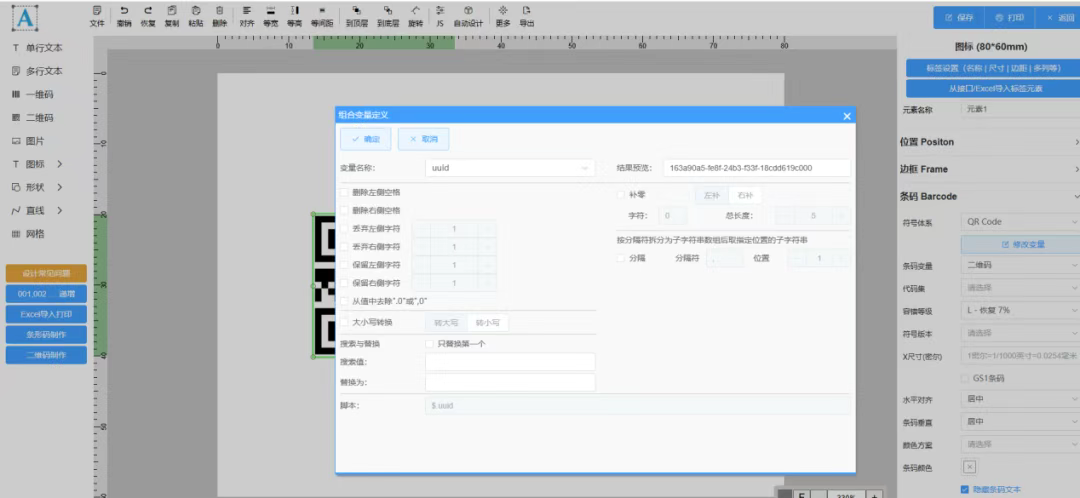Enable 分隔 split checkbox
1080x498 pixels.
621,258
